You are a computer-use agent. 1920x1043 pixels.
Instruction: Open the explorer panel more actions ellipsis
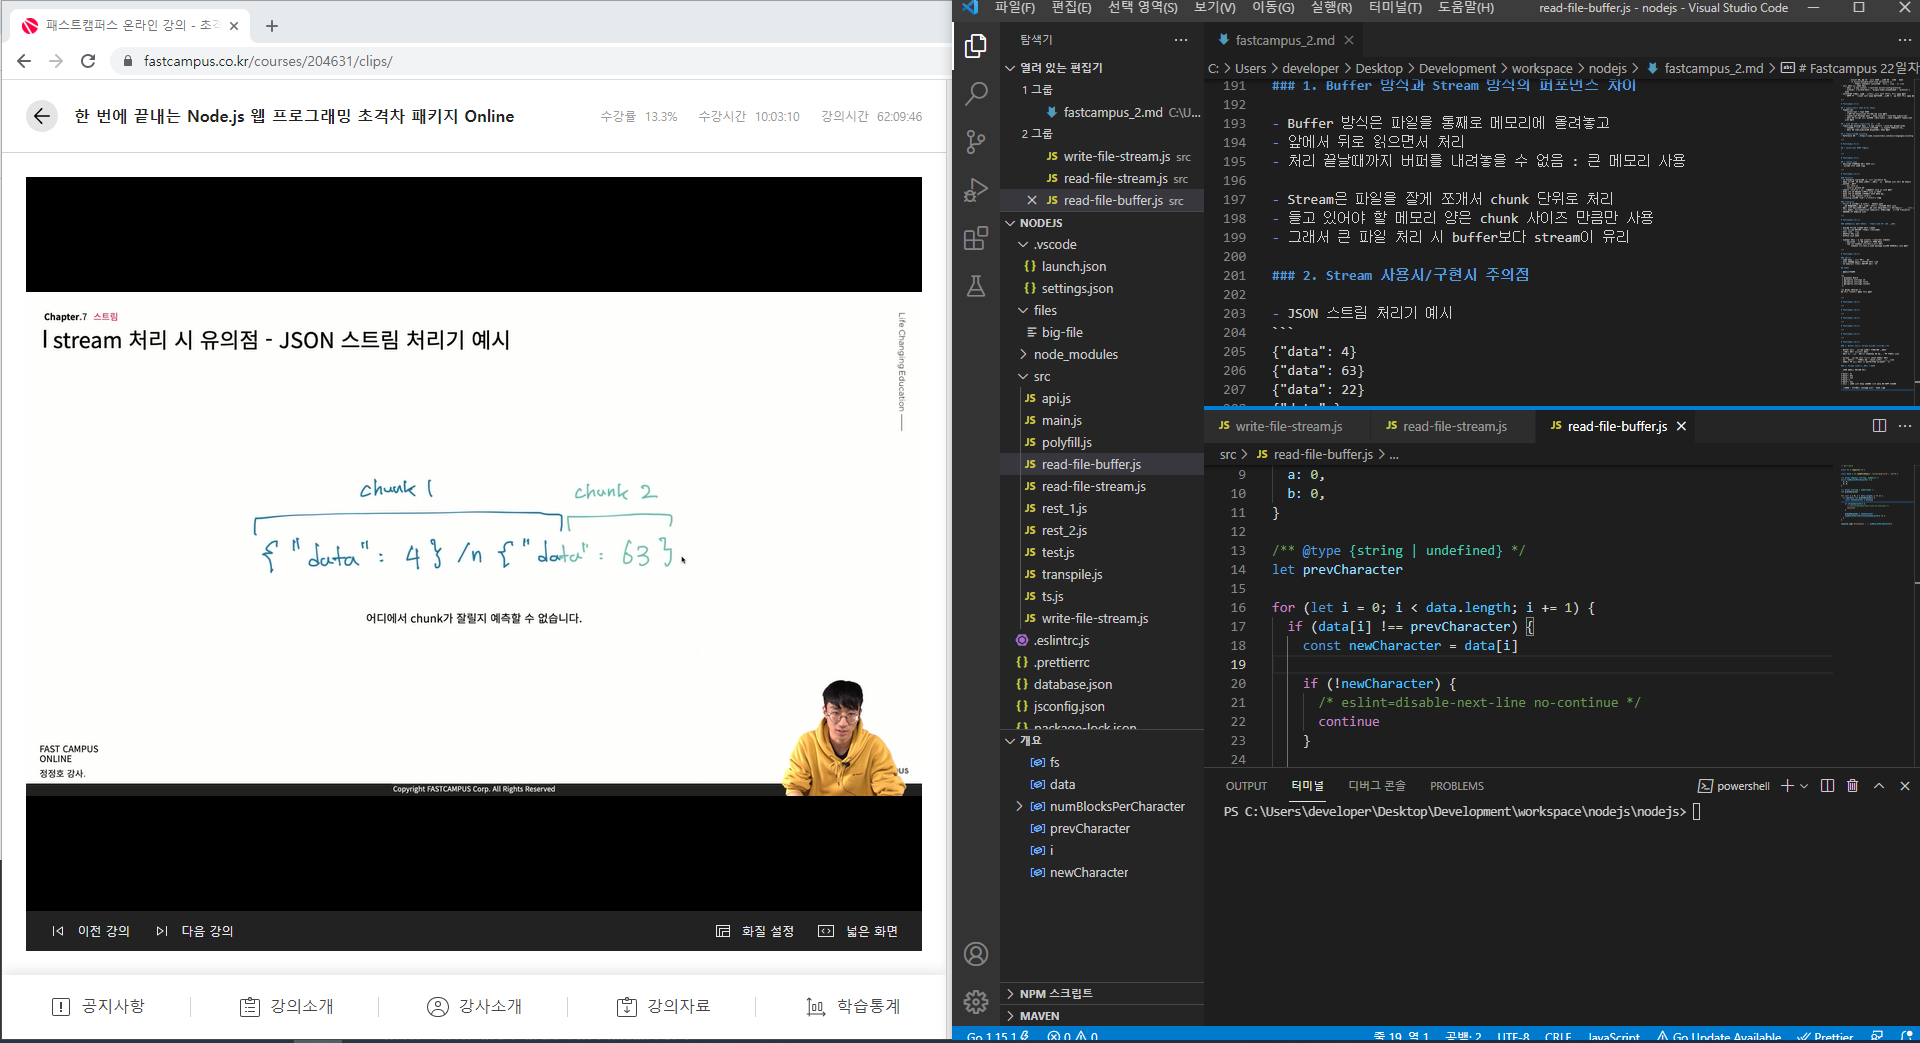[x=1181, y=40]
